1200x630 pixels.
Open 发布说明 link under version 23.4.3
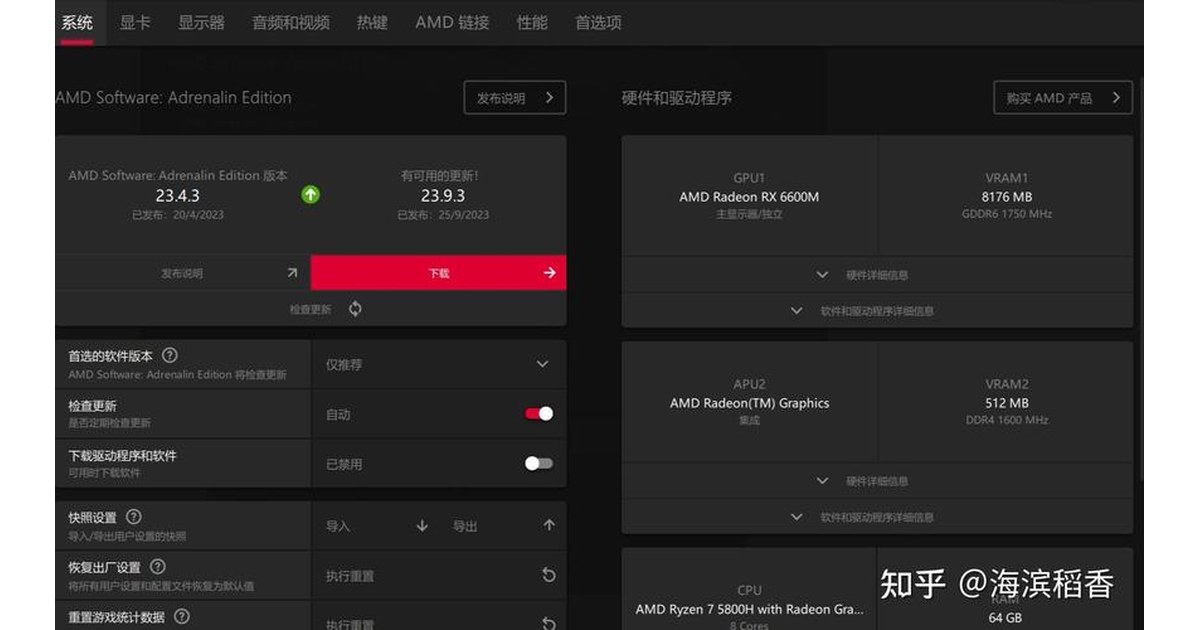(182, 273)
